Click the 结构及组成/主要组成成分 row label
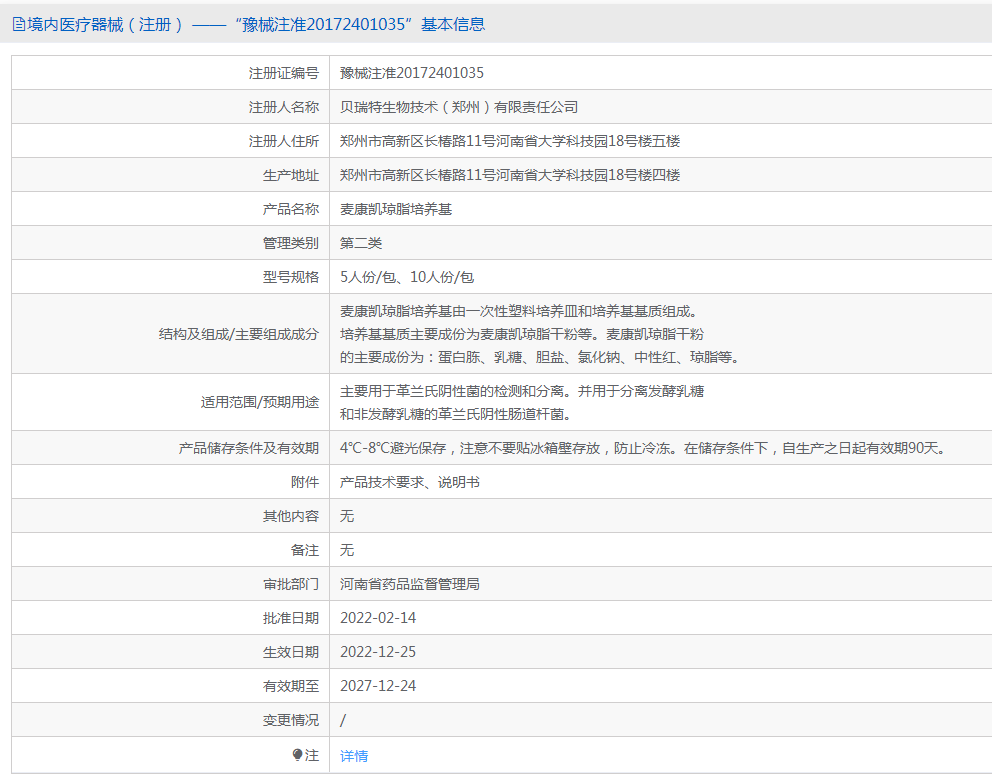 click(x=239, y=334)
